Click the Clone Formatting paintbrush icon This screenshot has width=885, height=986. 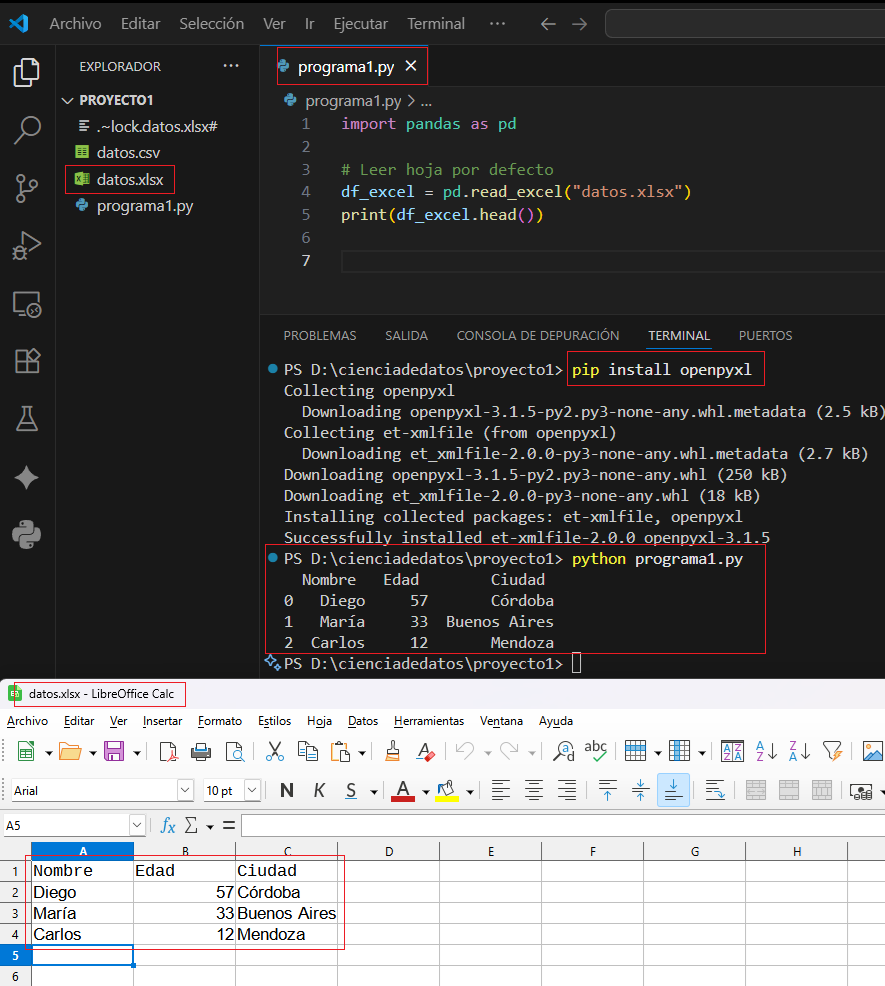click(x=393, y=751)
